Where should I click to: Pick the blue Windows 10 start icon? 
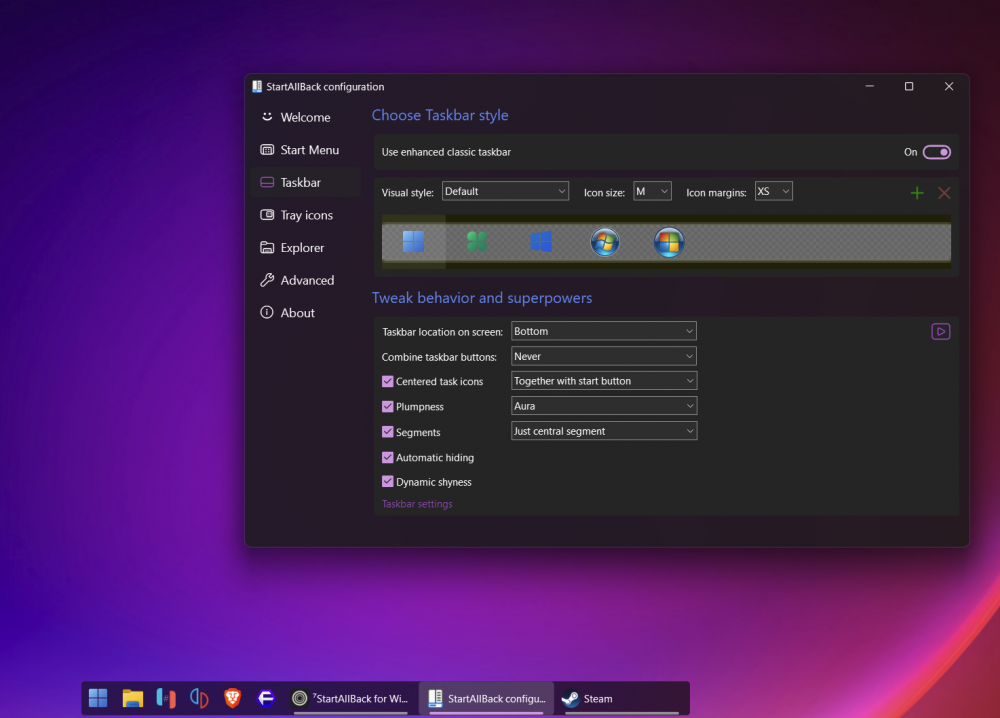[x=541, y=242]
